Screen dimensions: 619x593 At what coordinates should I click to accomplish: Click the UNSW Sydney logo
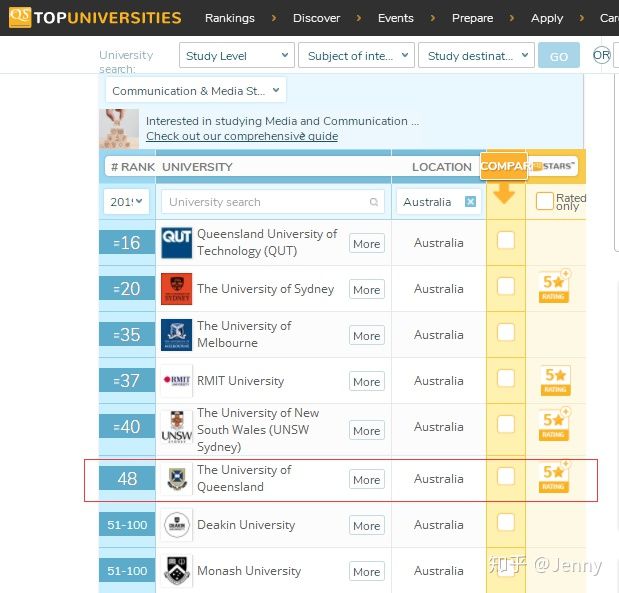[176, 427]
